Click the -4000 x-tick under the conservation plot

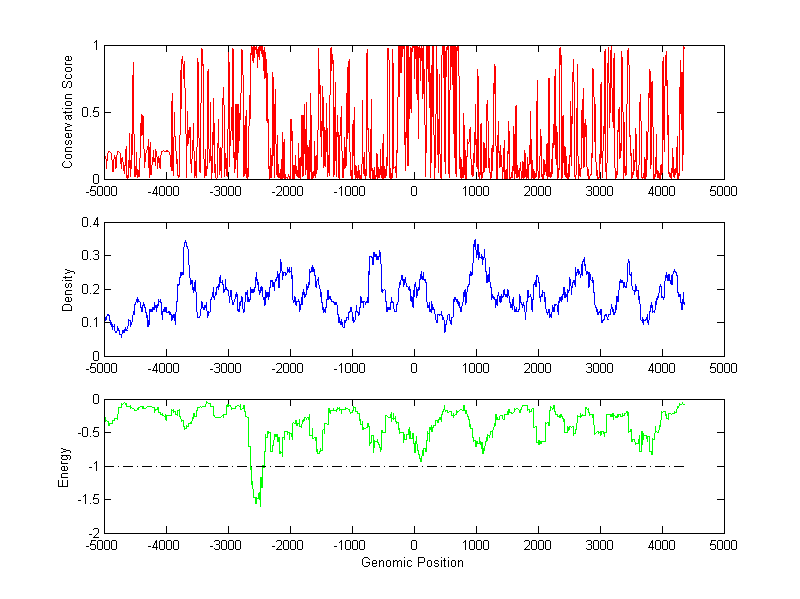coord(163,191)
